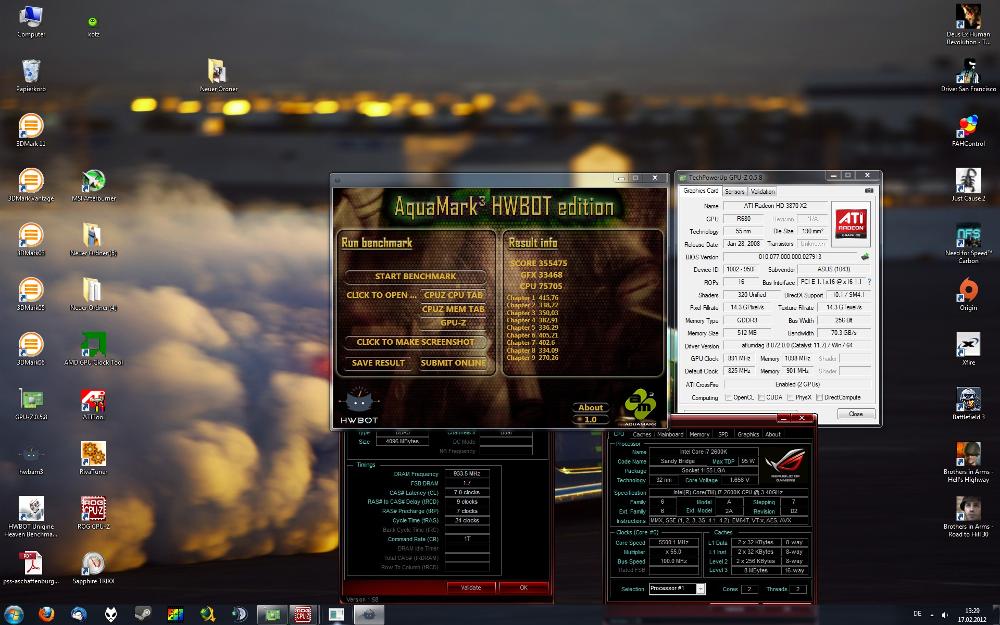This screenshot has width=1000, height=625.
Task: Toggle the CUDA checkbox in GPU-Z
Action: click(x=761, y=397)
